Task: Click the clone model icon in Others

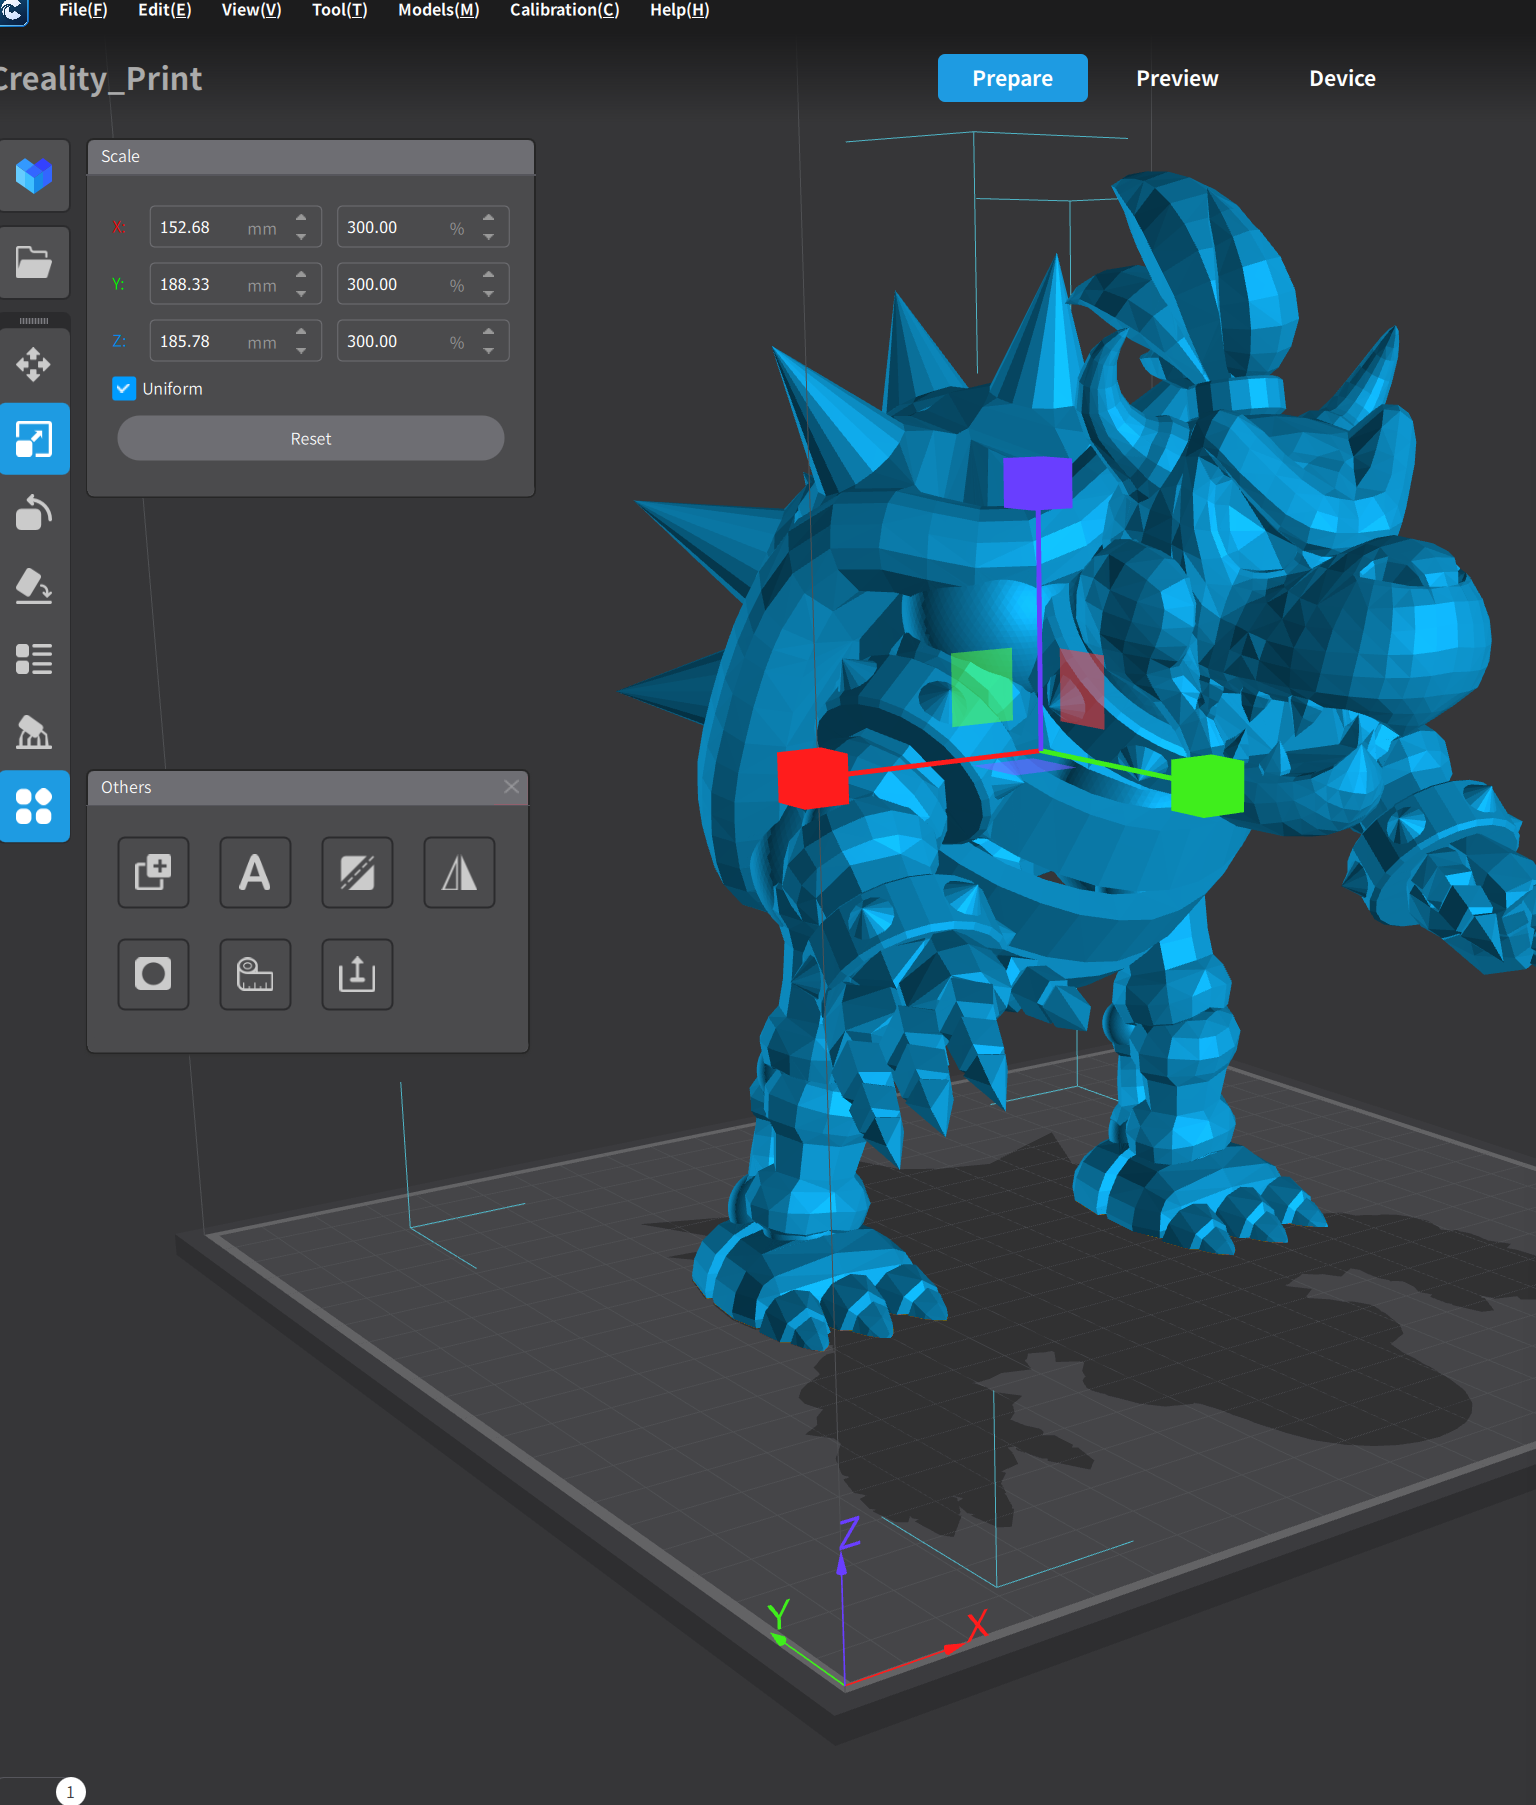Action: [153, 872]
